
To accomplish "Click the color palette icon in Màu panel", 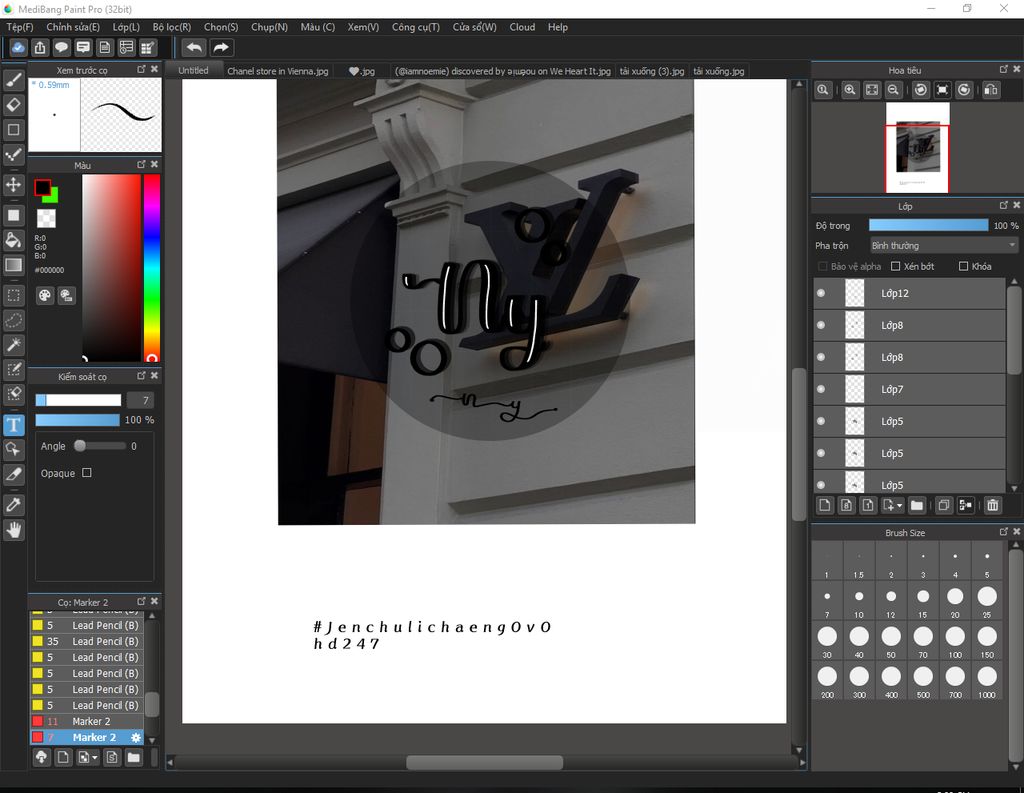I will click(x=44, y=295).
